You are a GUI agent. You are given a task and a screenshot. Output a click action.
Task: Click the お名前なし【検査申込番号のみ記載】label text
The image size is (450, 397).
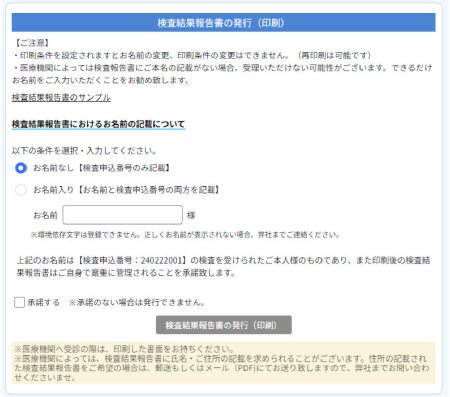pyautogui.click(x=101, y=168)
